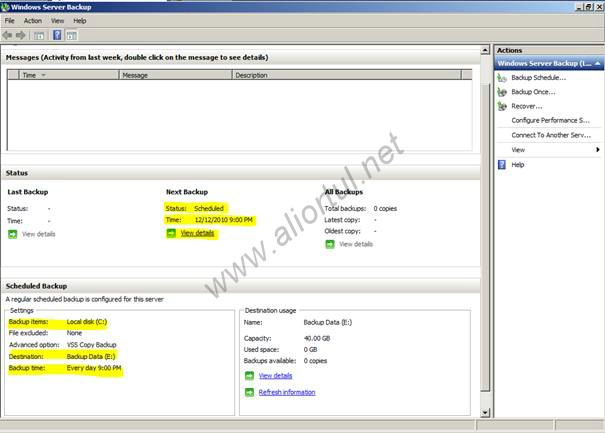605x433 pixels.
Task: Click the Refresh information link
Action: click(x=287, y=392)
